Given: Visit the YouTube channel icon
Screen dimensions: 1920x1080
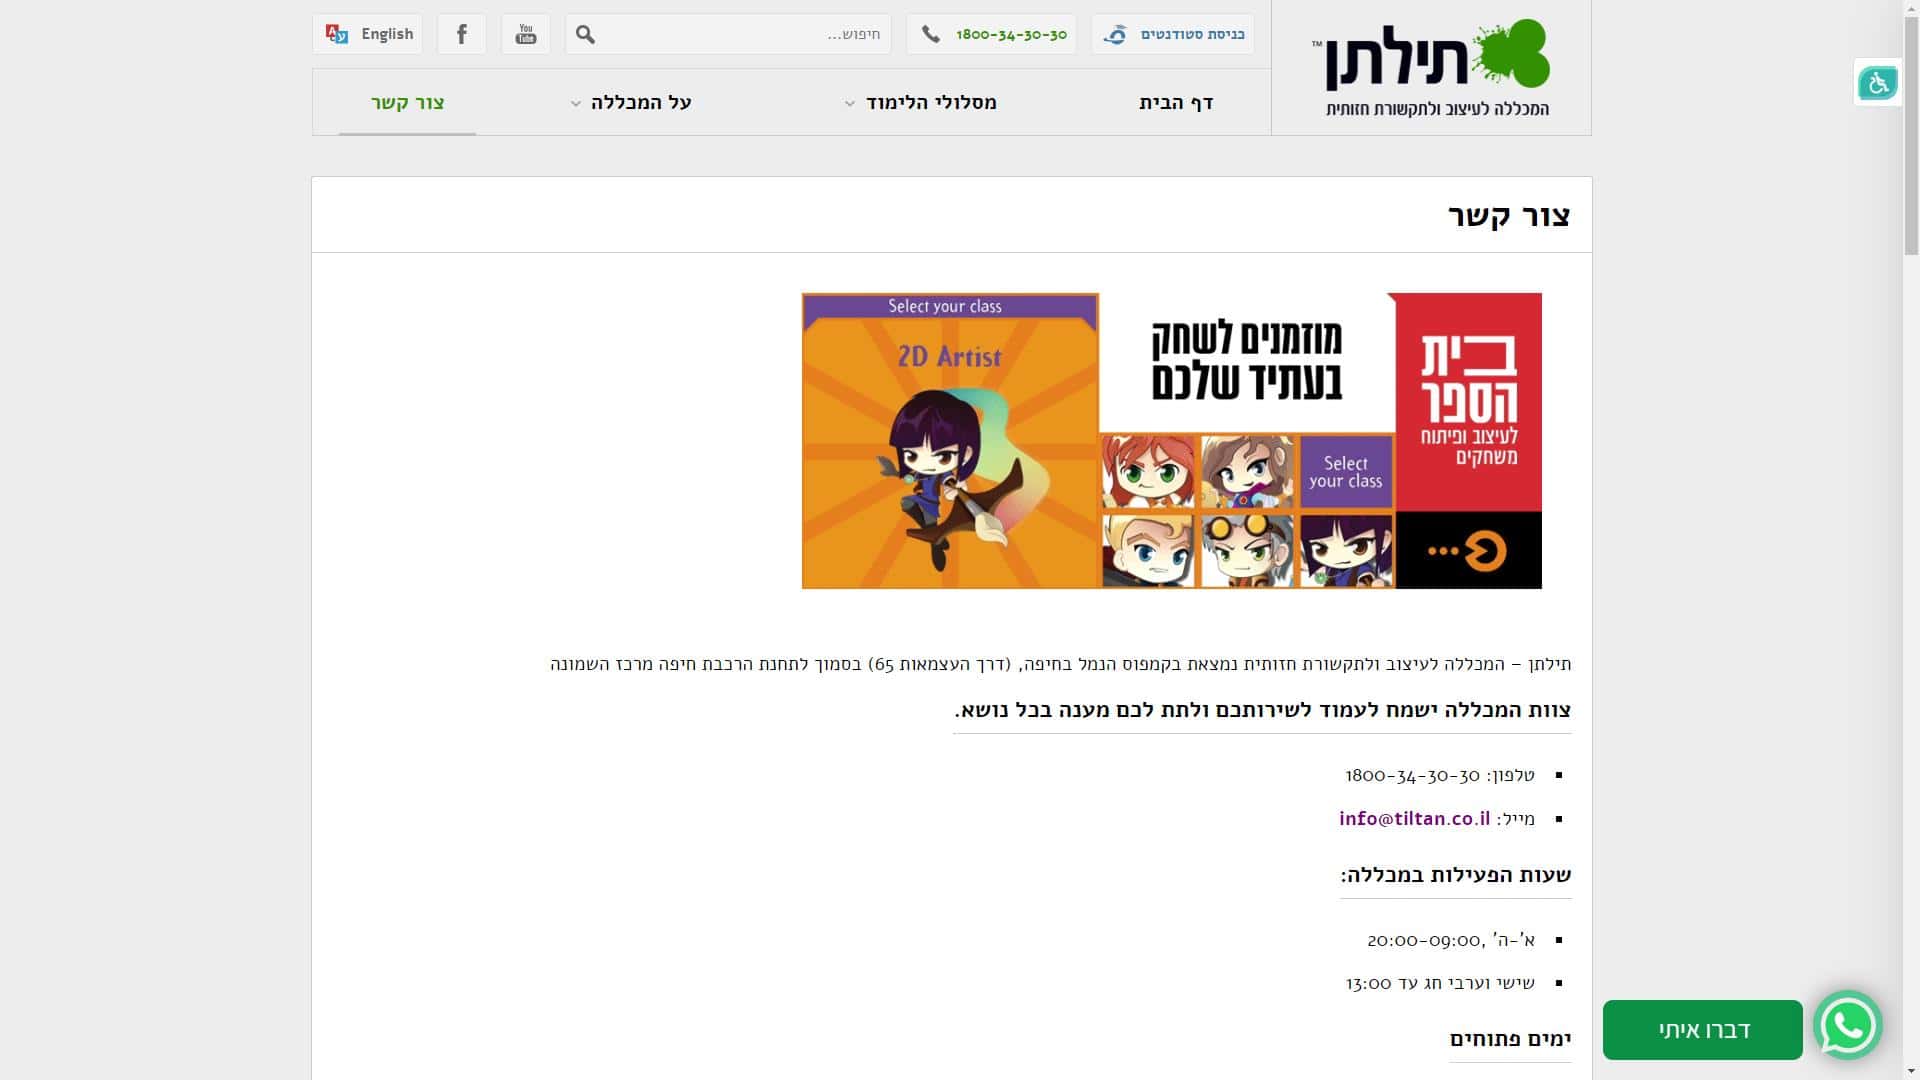Looking at the screenshot, I should tap(526, 34).
